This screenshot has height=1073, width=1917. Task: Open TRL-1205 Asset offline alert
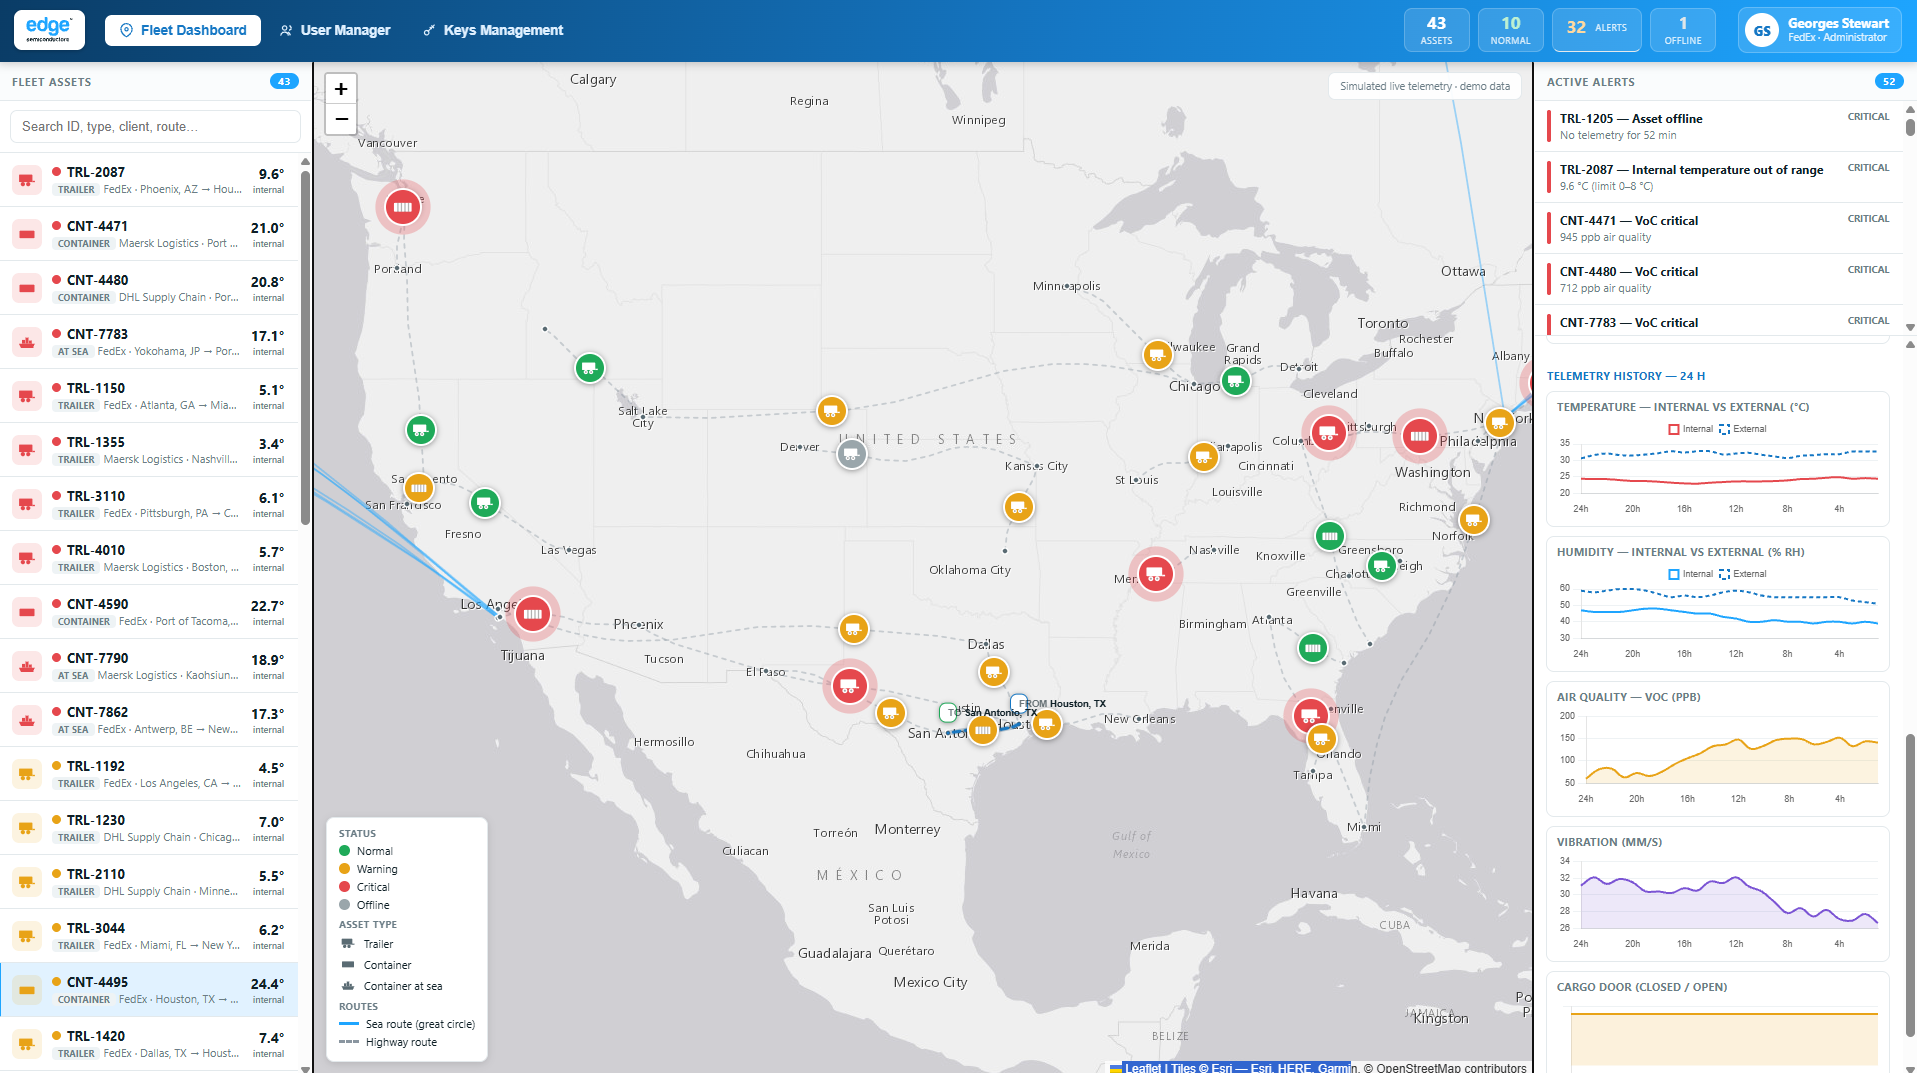(x=1717, y=126)
